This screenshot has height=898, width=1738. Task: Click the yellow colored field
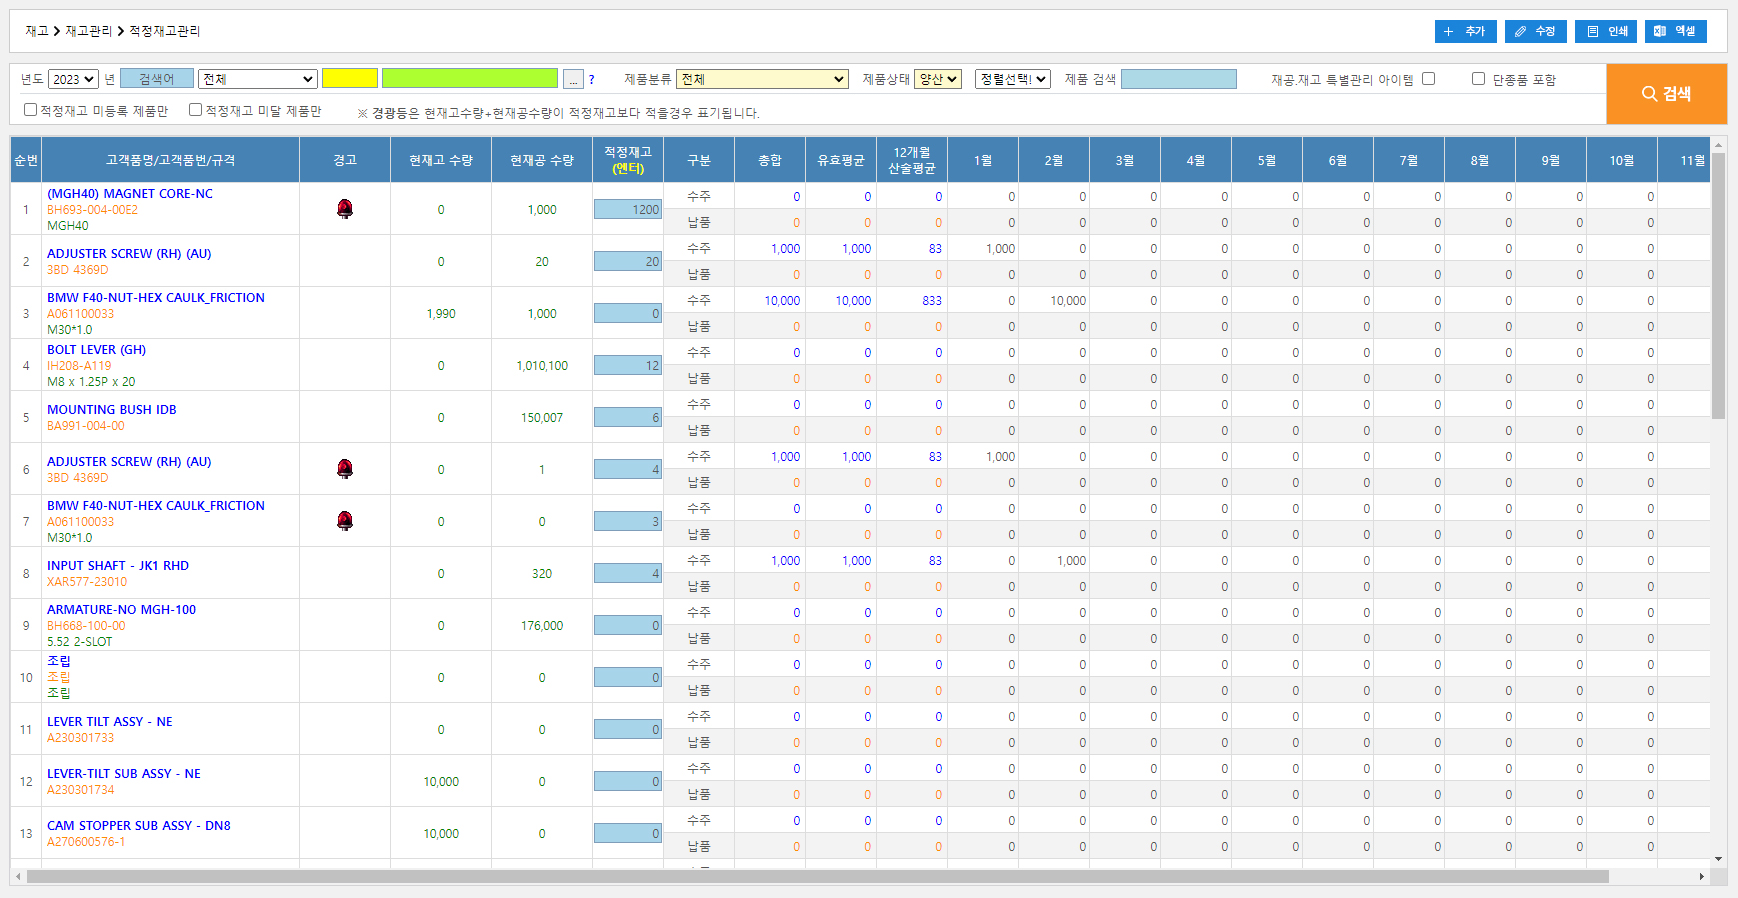(350, 79)
